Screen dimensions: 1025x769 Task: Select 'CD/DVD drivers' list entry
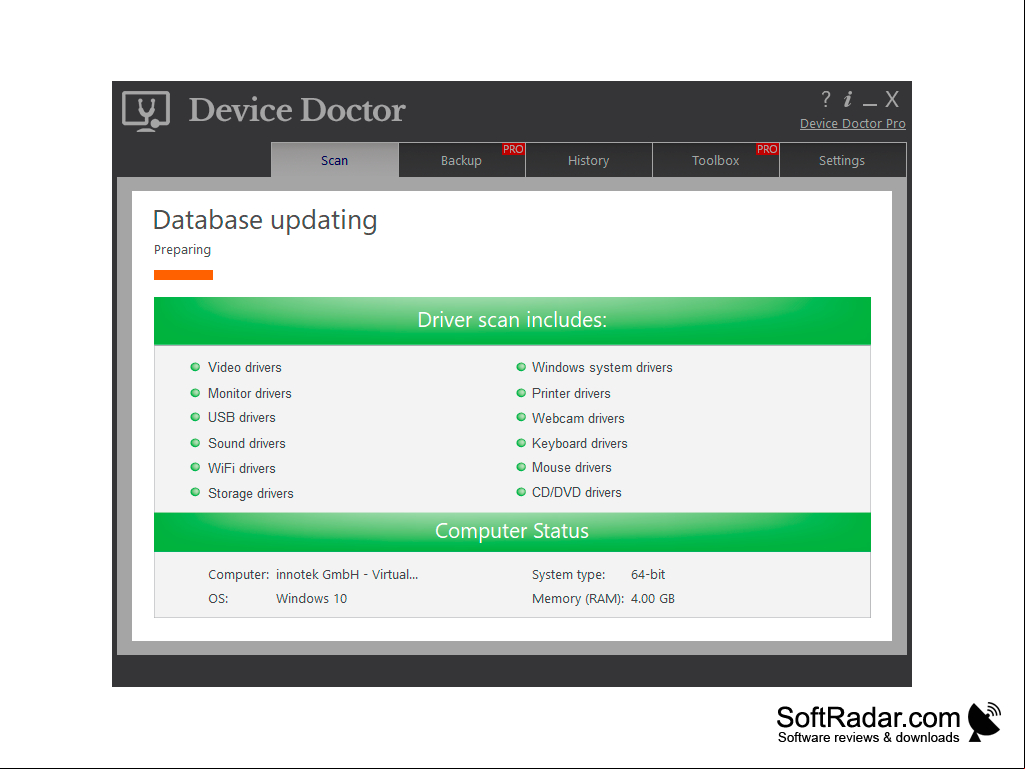click(x=577, y=492)
